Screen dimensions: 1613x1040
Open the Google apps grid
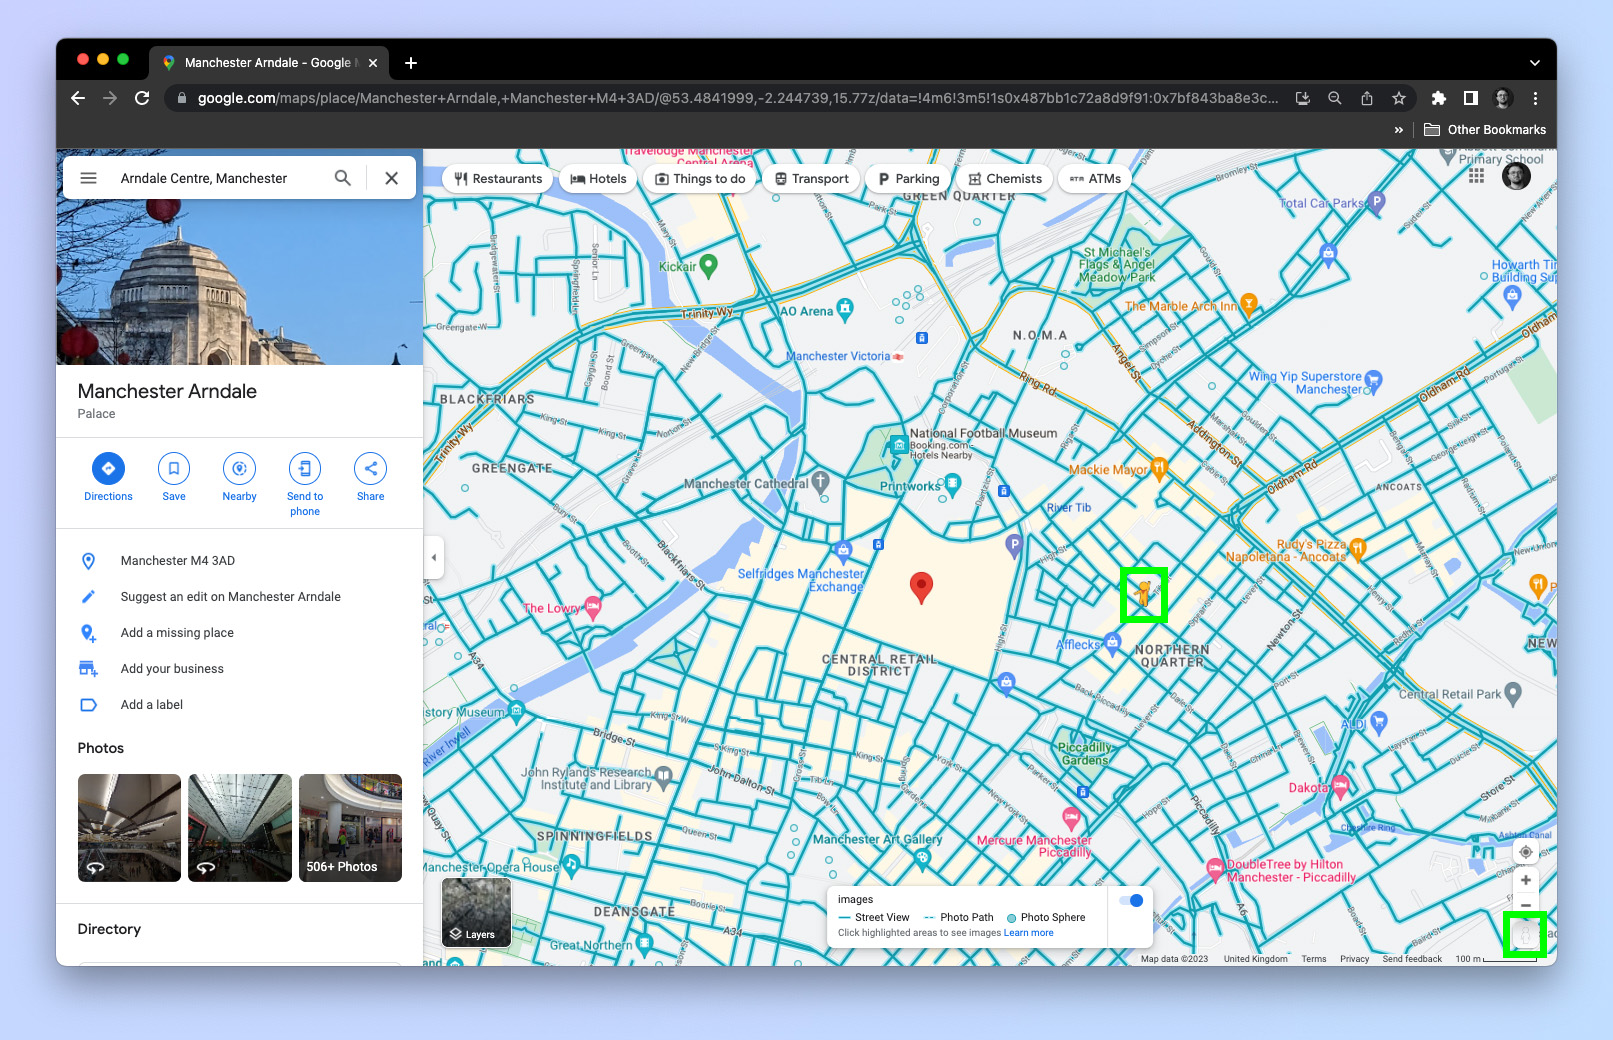click(x=1476, y=176)
